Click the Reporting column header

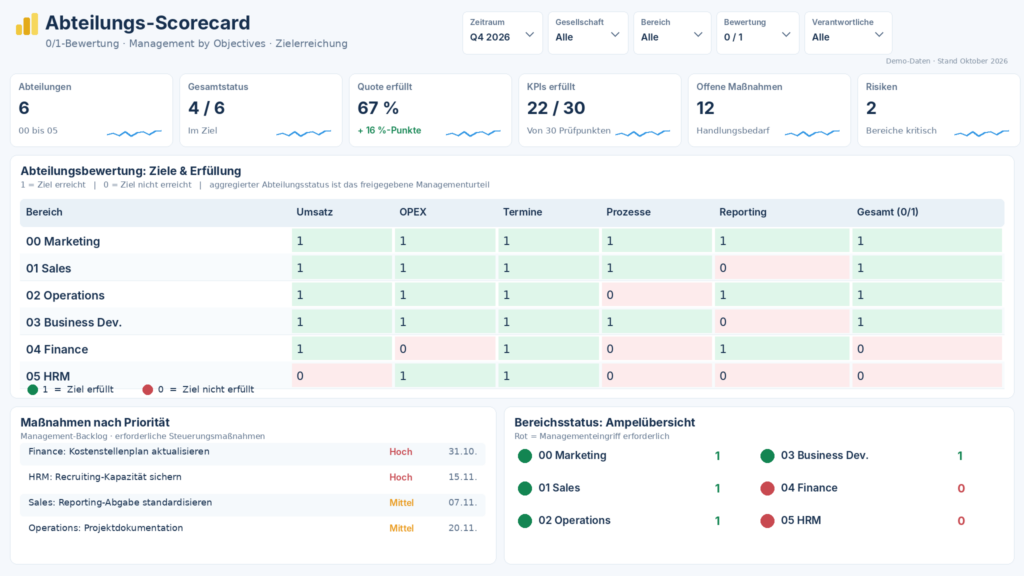[x=743, y=212]
